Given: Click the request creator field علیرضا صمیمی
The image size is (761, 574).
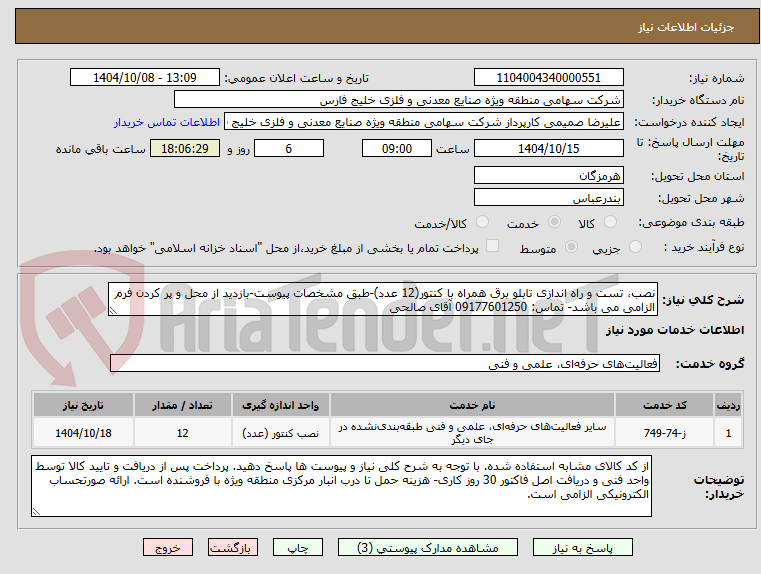Looking at the screenshot, I should 424,122.
